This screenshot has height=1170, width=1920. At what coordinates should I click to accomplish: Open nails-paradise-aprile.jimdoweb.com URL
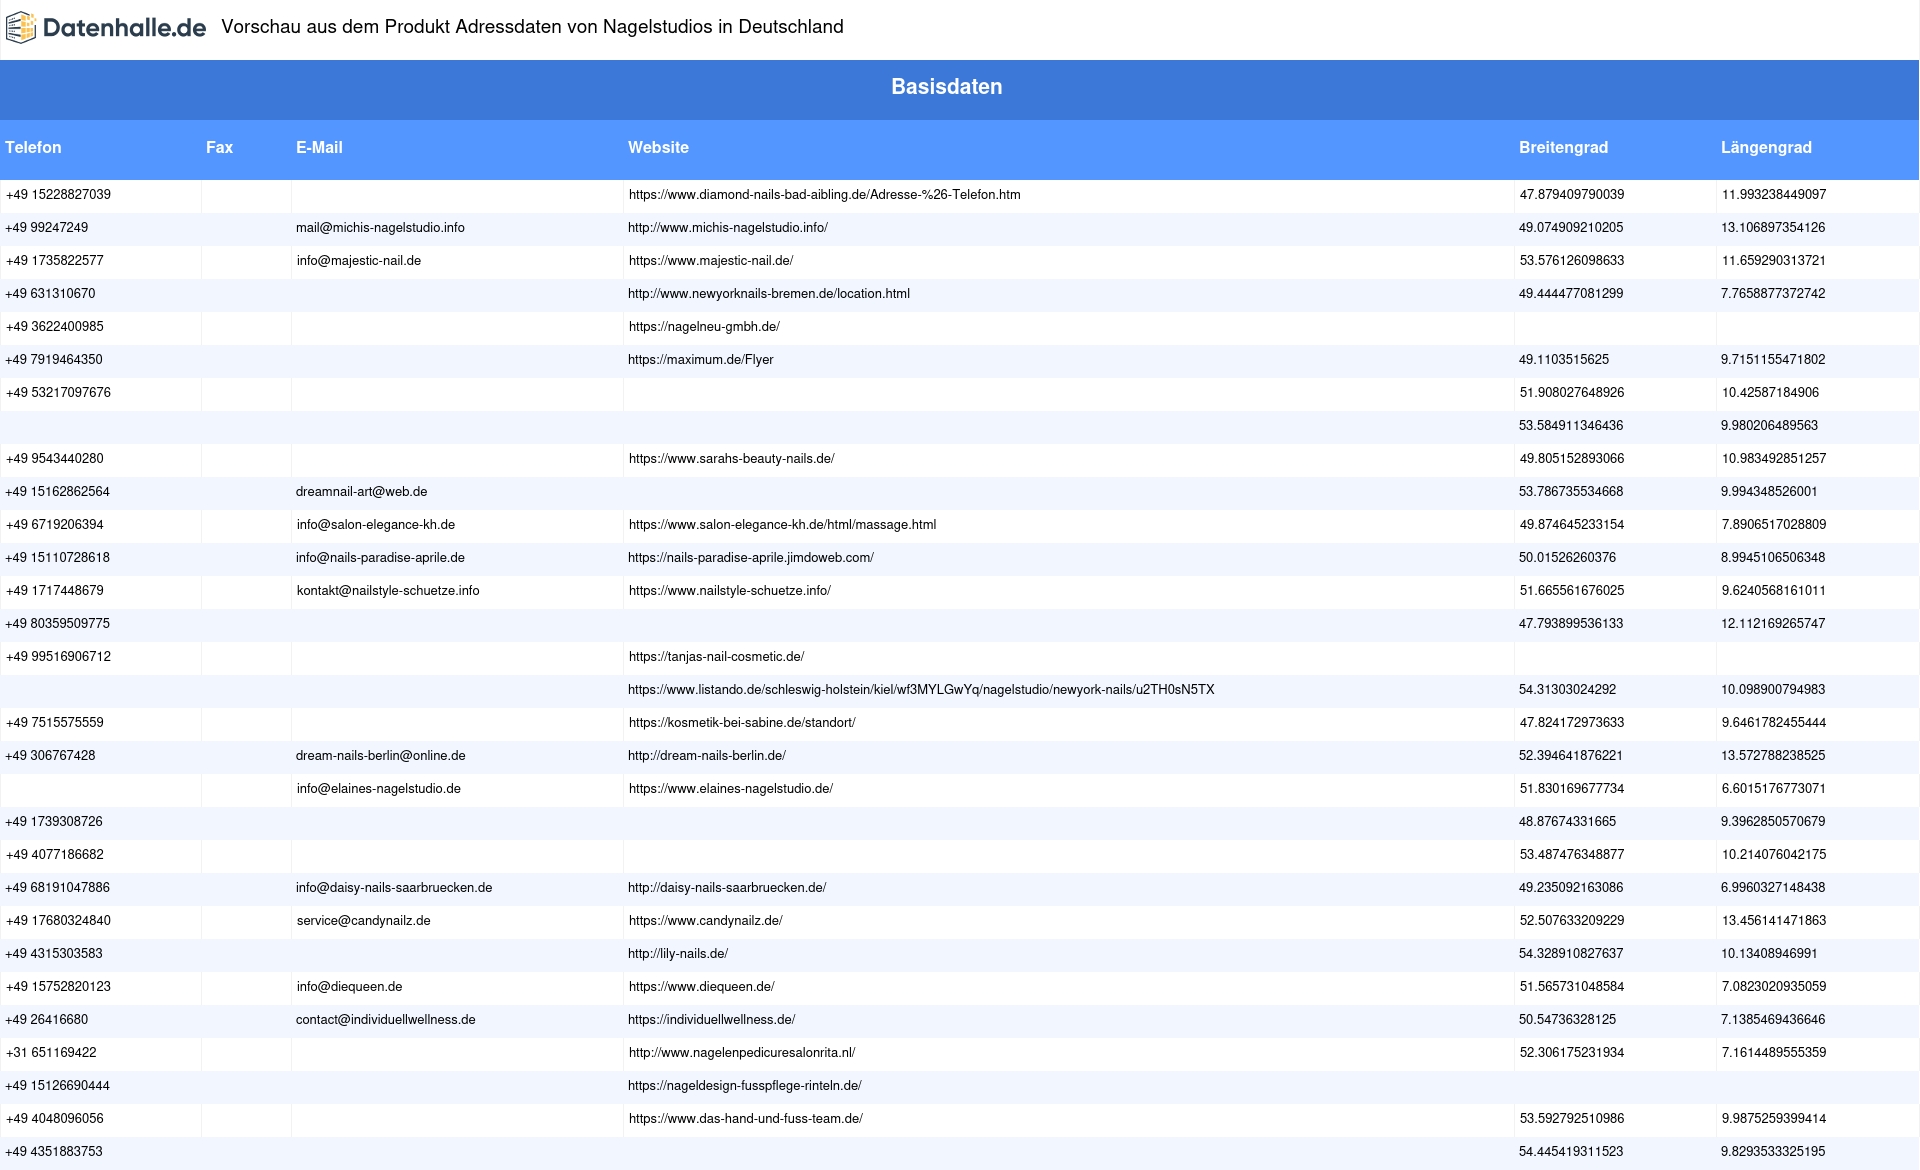coord(751,558)
